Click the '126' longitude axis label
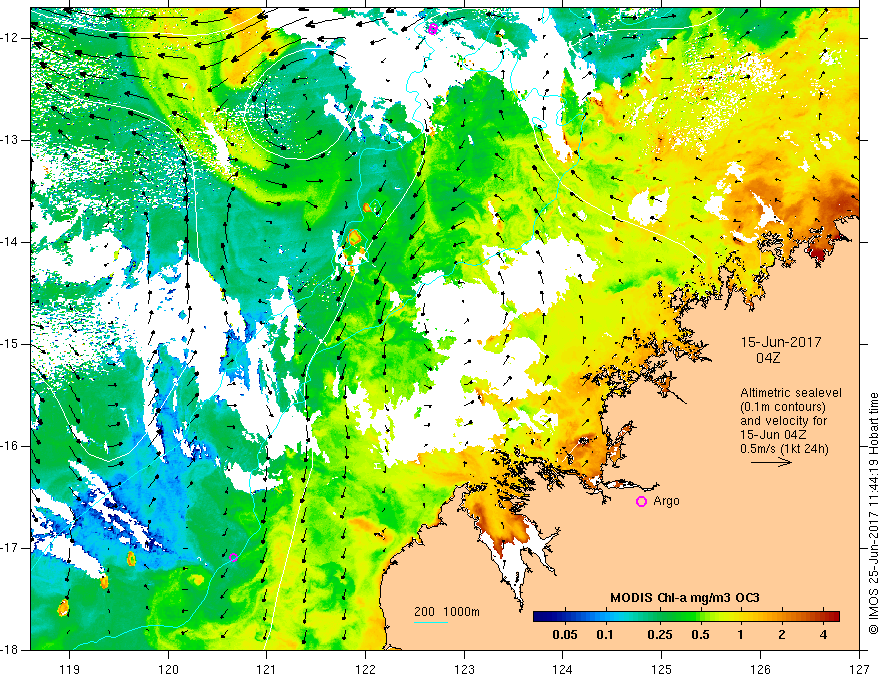Image resolution: width=880 pixels, height=680 pixels. coord(760,669)
